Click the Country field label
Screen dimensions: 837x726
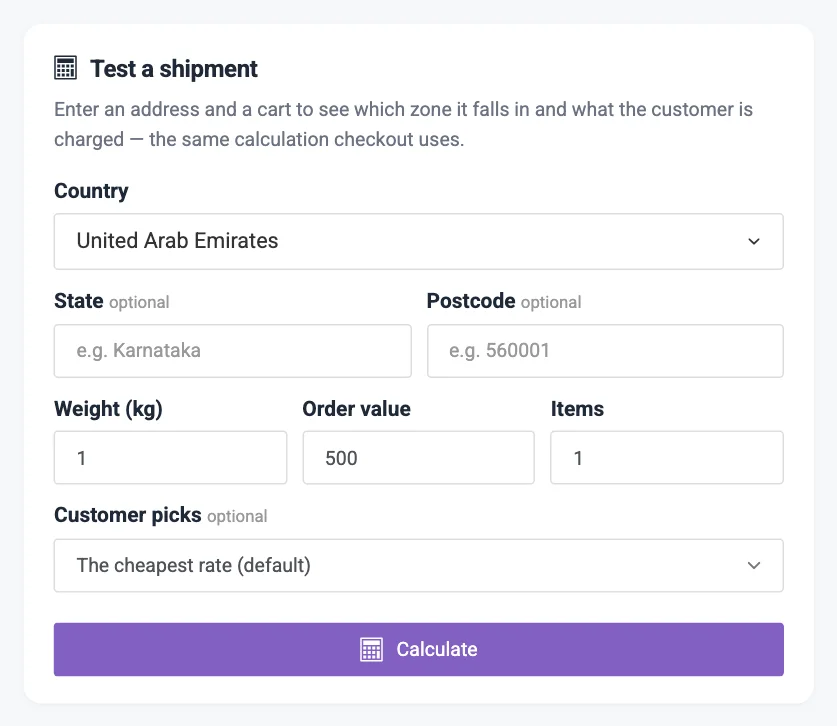91,191
